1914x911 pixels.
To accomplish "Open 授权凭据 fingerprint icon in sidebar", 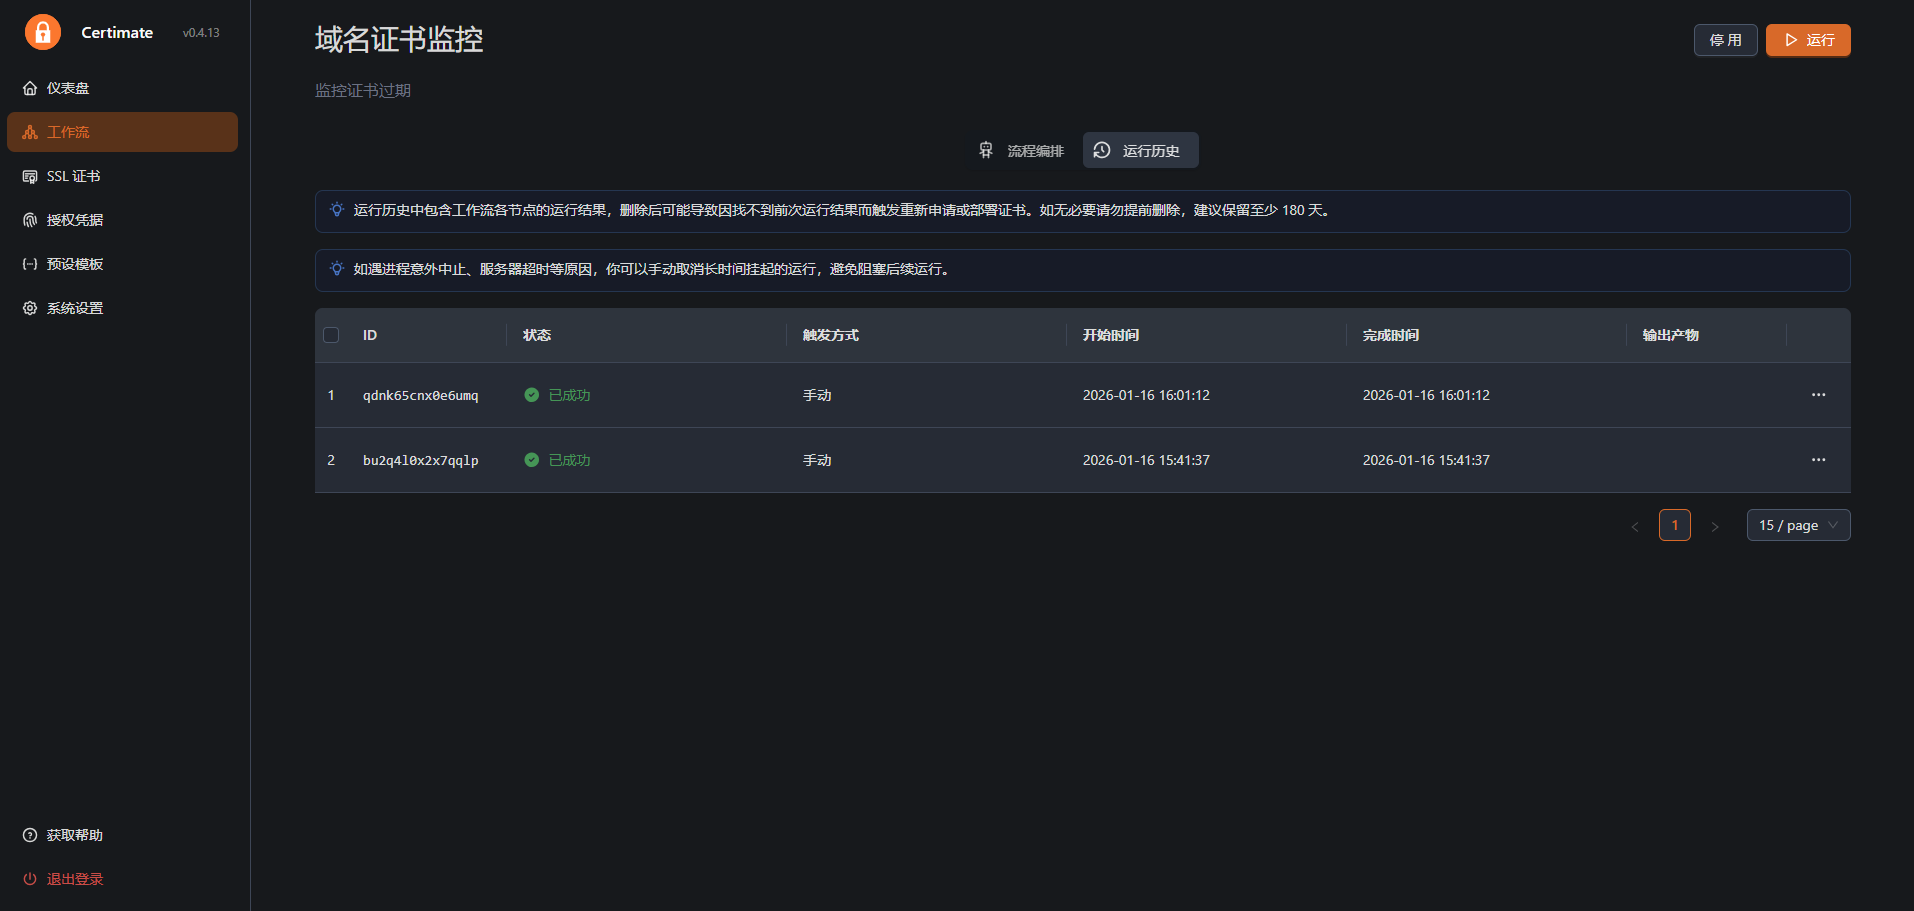I will coord(30,221).
